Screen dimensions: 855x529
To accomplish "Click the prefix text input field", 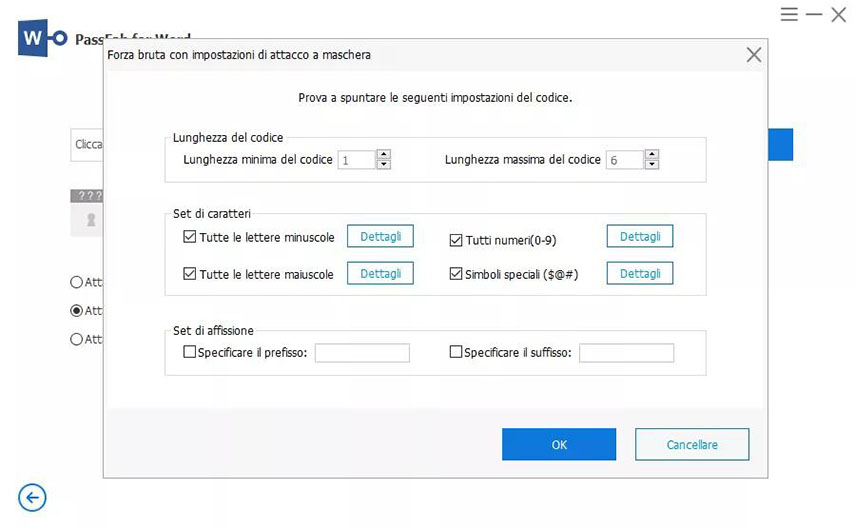I will click(x=362, y=353).
